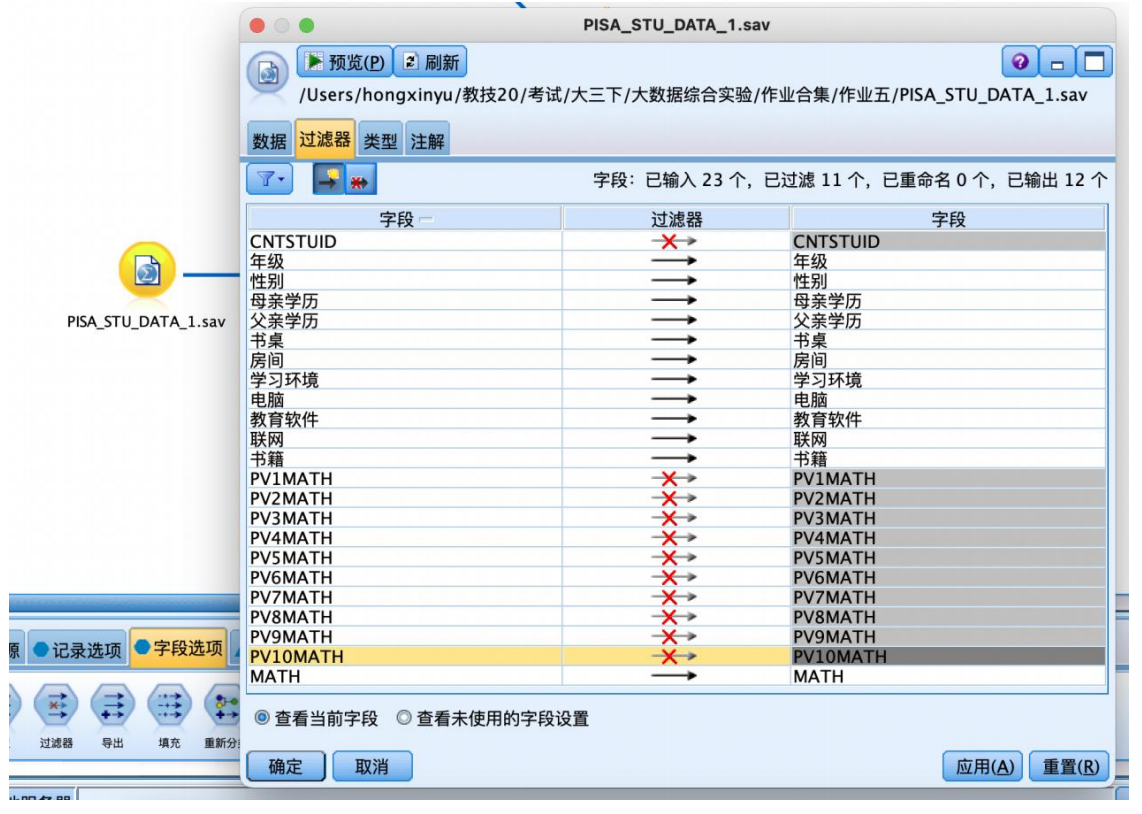Open help with the question mark icon

1020,62
